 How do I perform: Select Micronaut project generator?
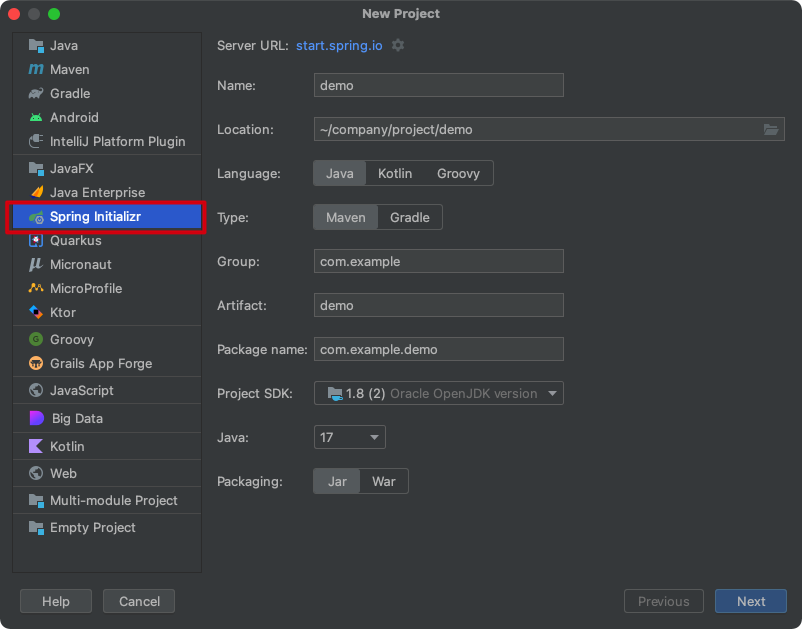[x=107, y=264]
